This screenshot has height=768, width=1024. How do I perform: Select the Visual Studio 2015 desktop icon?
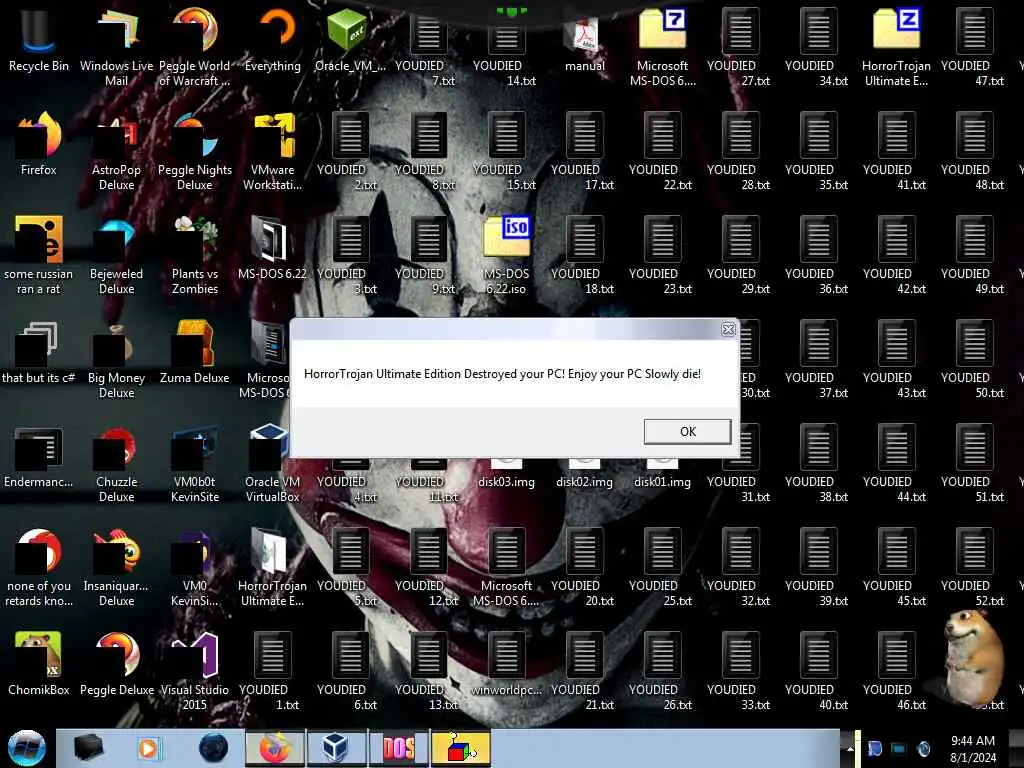tap(195, 672)
